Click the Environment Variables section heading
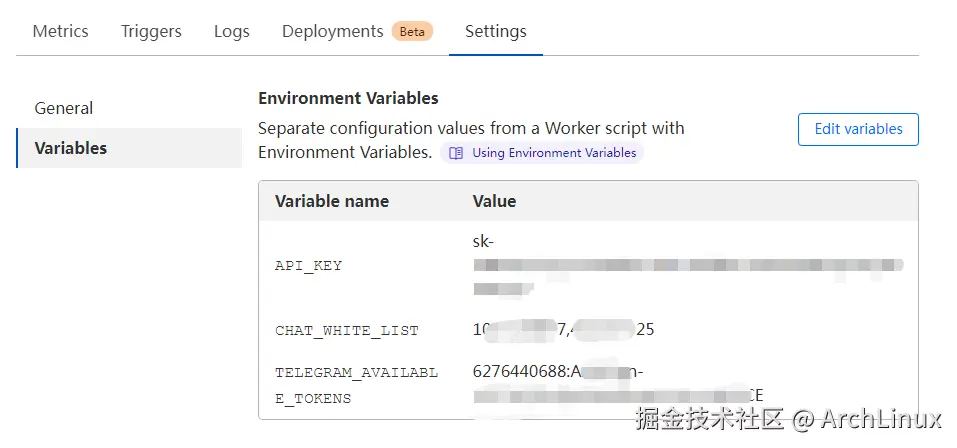This screenshot has height=448, width=957. pos(348,98)
